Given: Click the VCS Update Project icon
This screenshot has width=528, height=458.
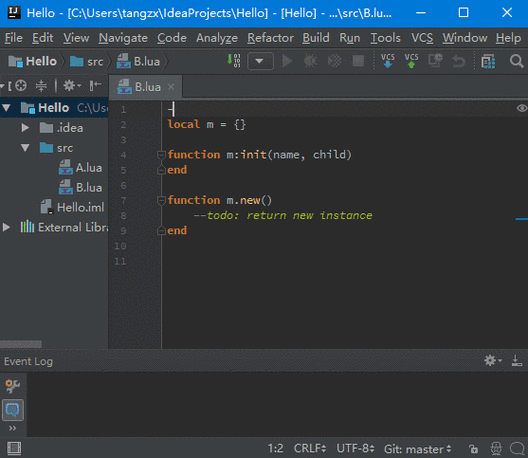Looking at the screenshot, I should point(388,61).
